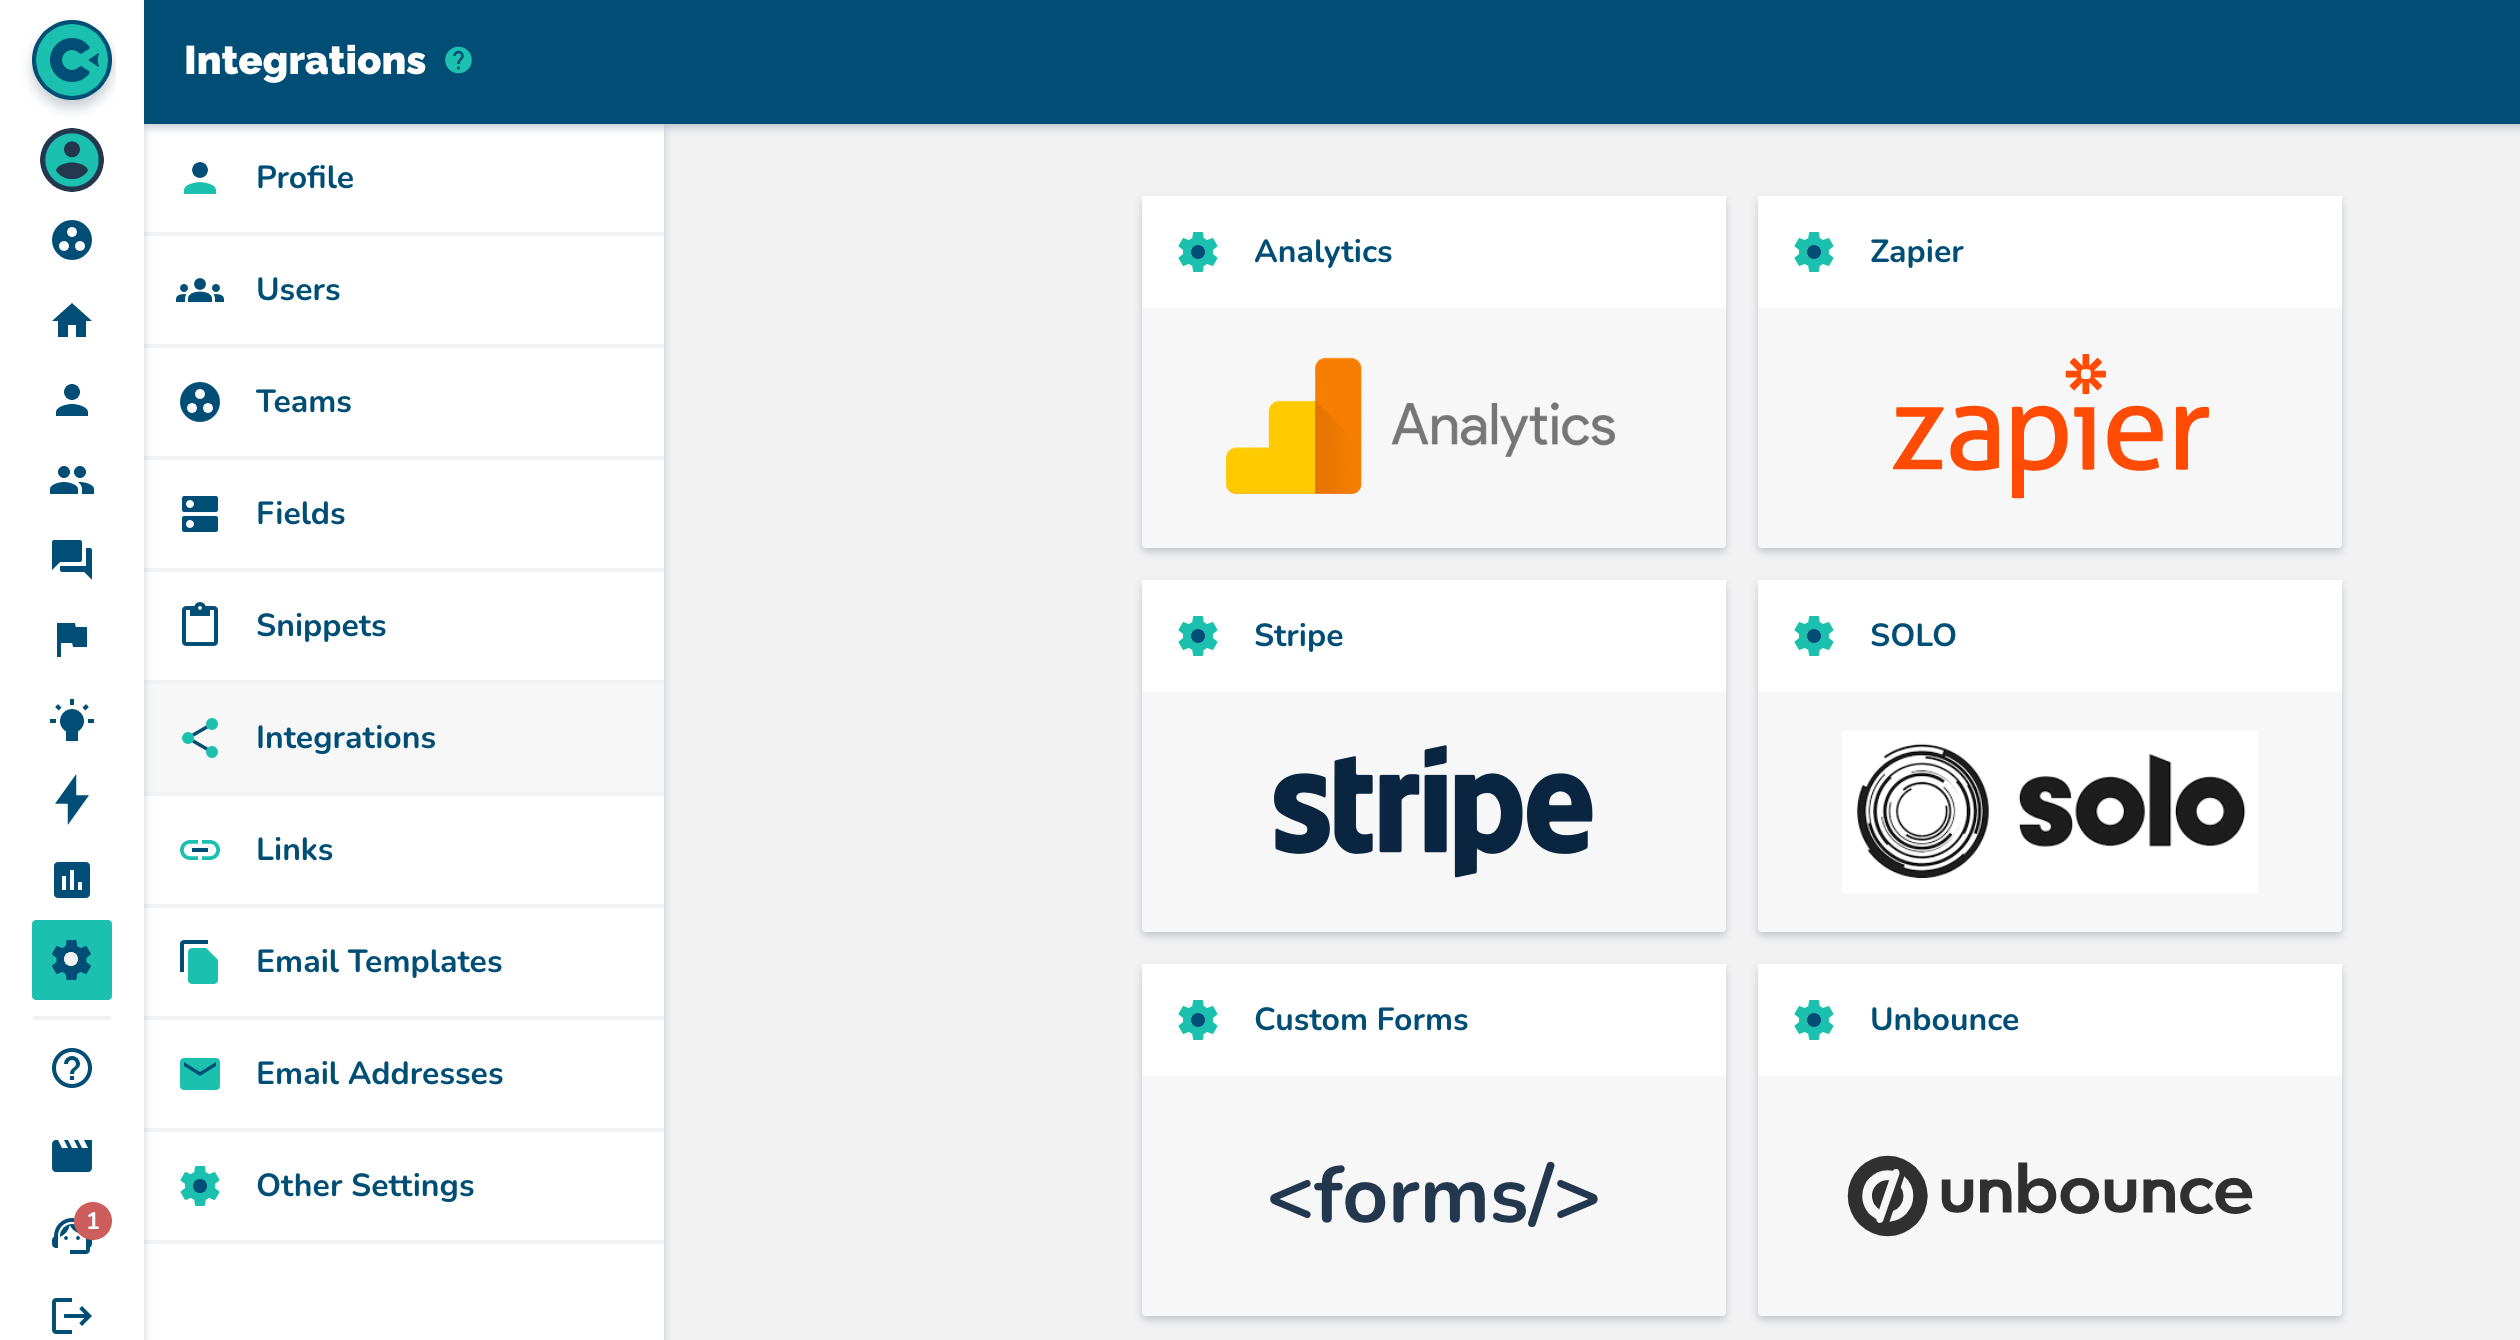Screen dimensions: 2520x1340
Task: Open the flag icon in sidebar
Action: pos(72,638)
